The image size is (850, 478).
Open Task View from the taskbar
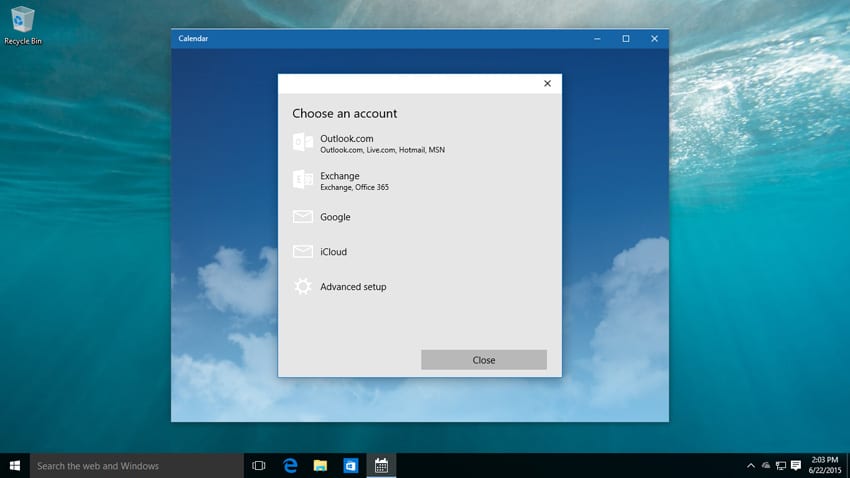click(x=259, y=466)
